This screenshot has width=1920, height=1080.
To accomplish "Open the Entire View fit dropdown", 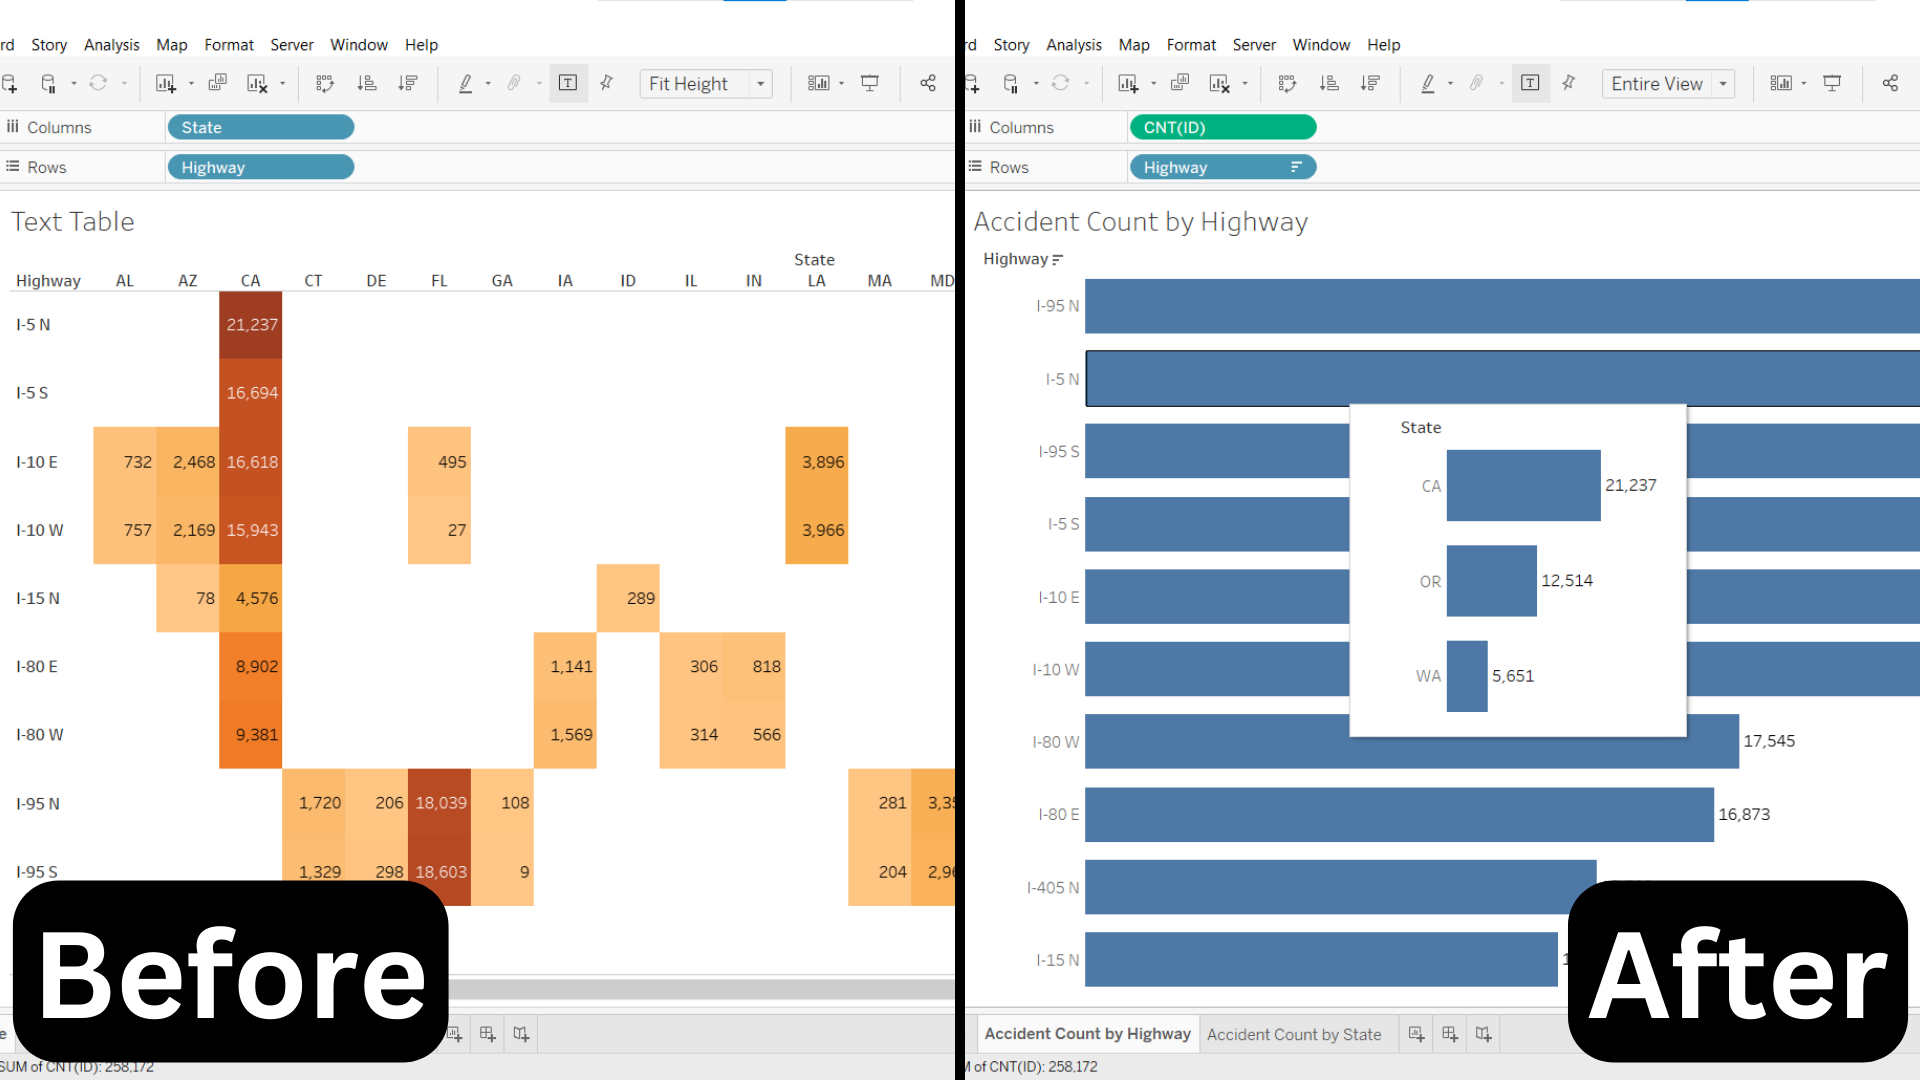I will [1723, 84].
